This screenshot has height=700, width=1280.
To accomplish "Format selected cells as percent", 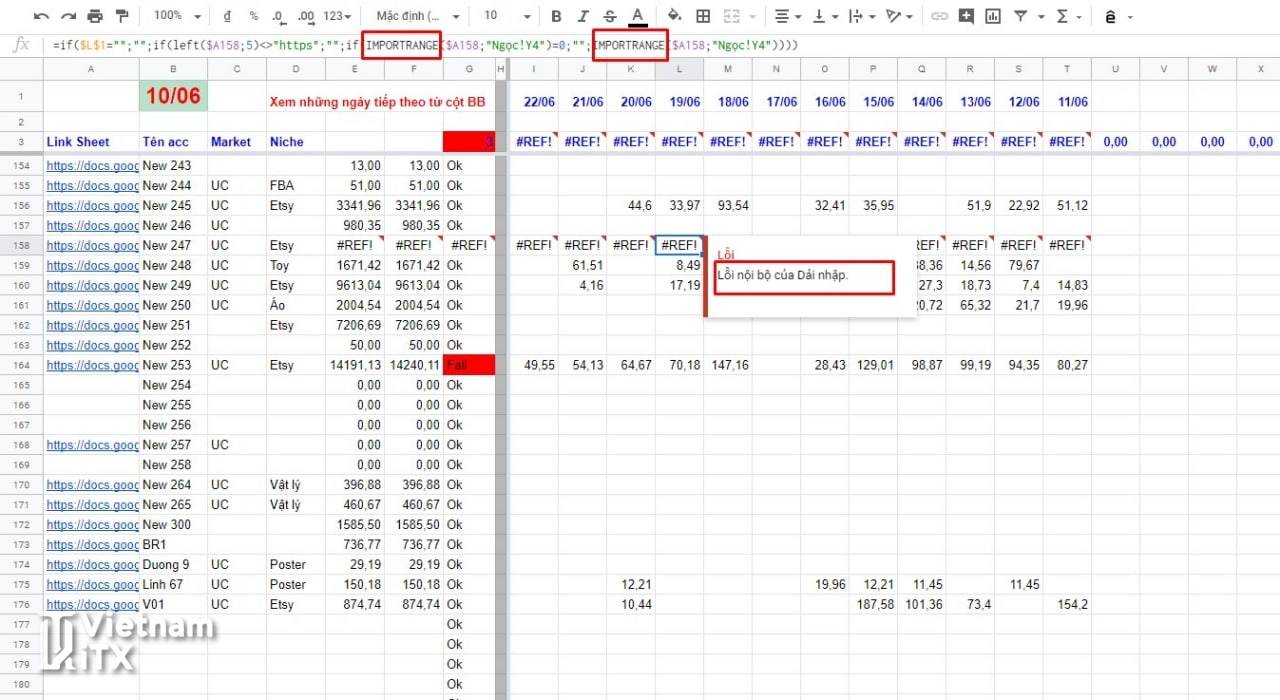I will 253,16.
